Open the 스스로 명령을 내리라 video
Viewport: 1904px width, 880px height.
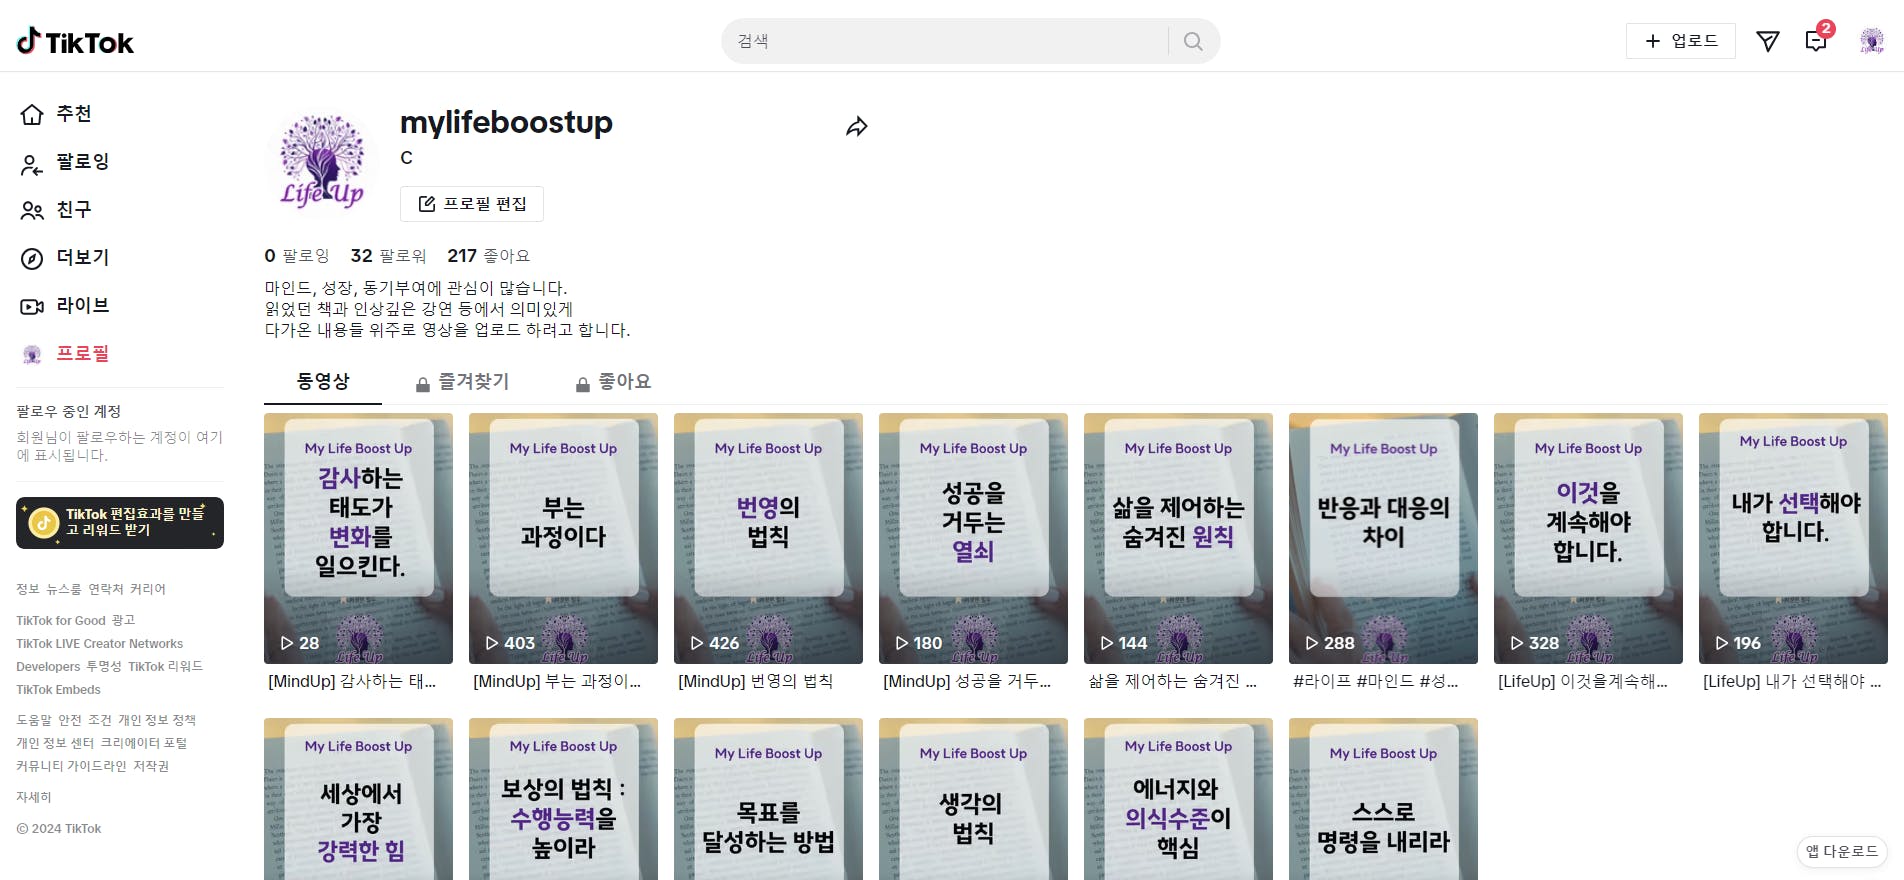point(1383,799)
